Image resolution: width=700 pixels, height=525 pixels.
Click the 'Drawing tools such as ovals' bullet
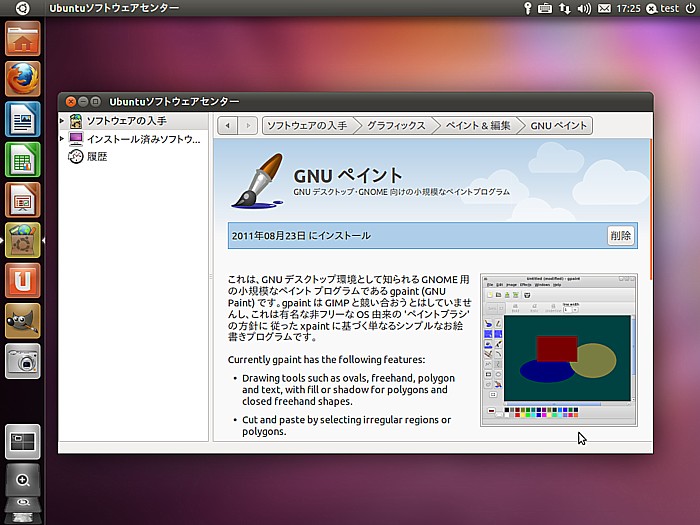point(348,390)
